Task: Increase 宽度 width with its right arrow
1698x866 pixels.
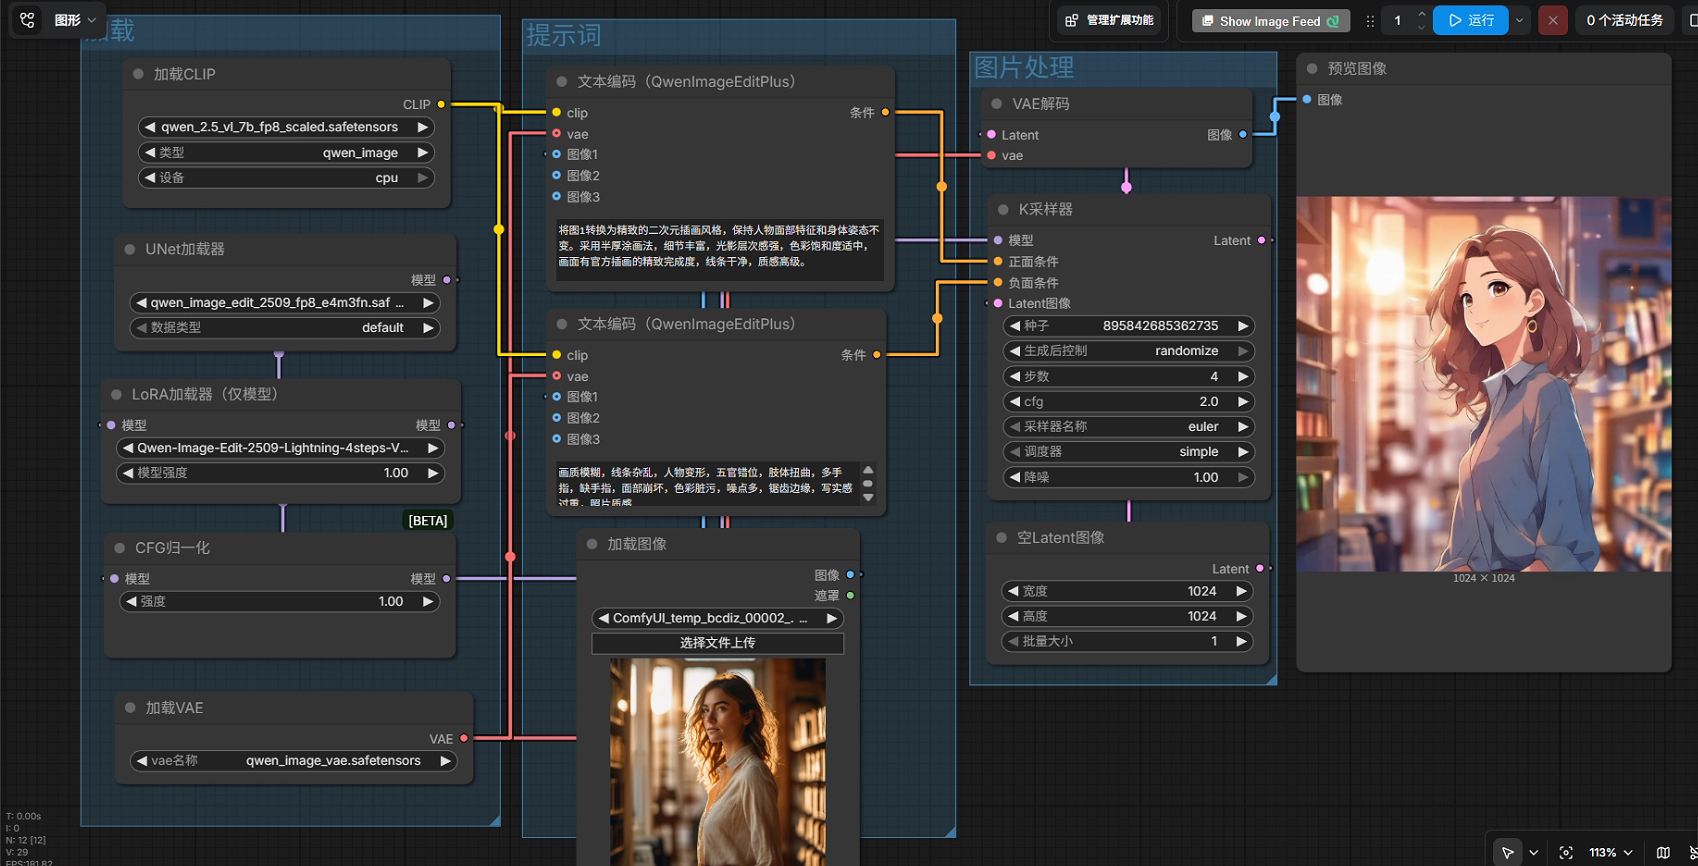Action: [x=1241, y=591]
